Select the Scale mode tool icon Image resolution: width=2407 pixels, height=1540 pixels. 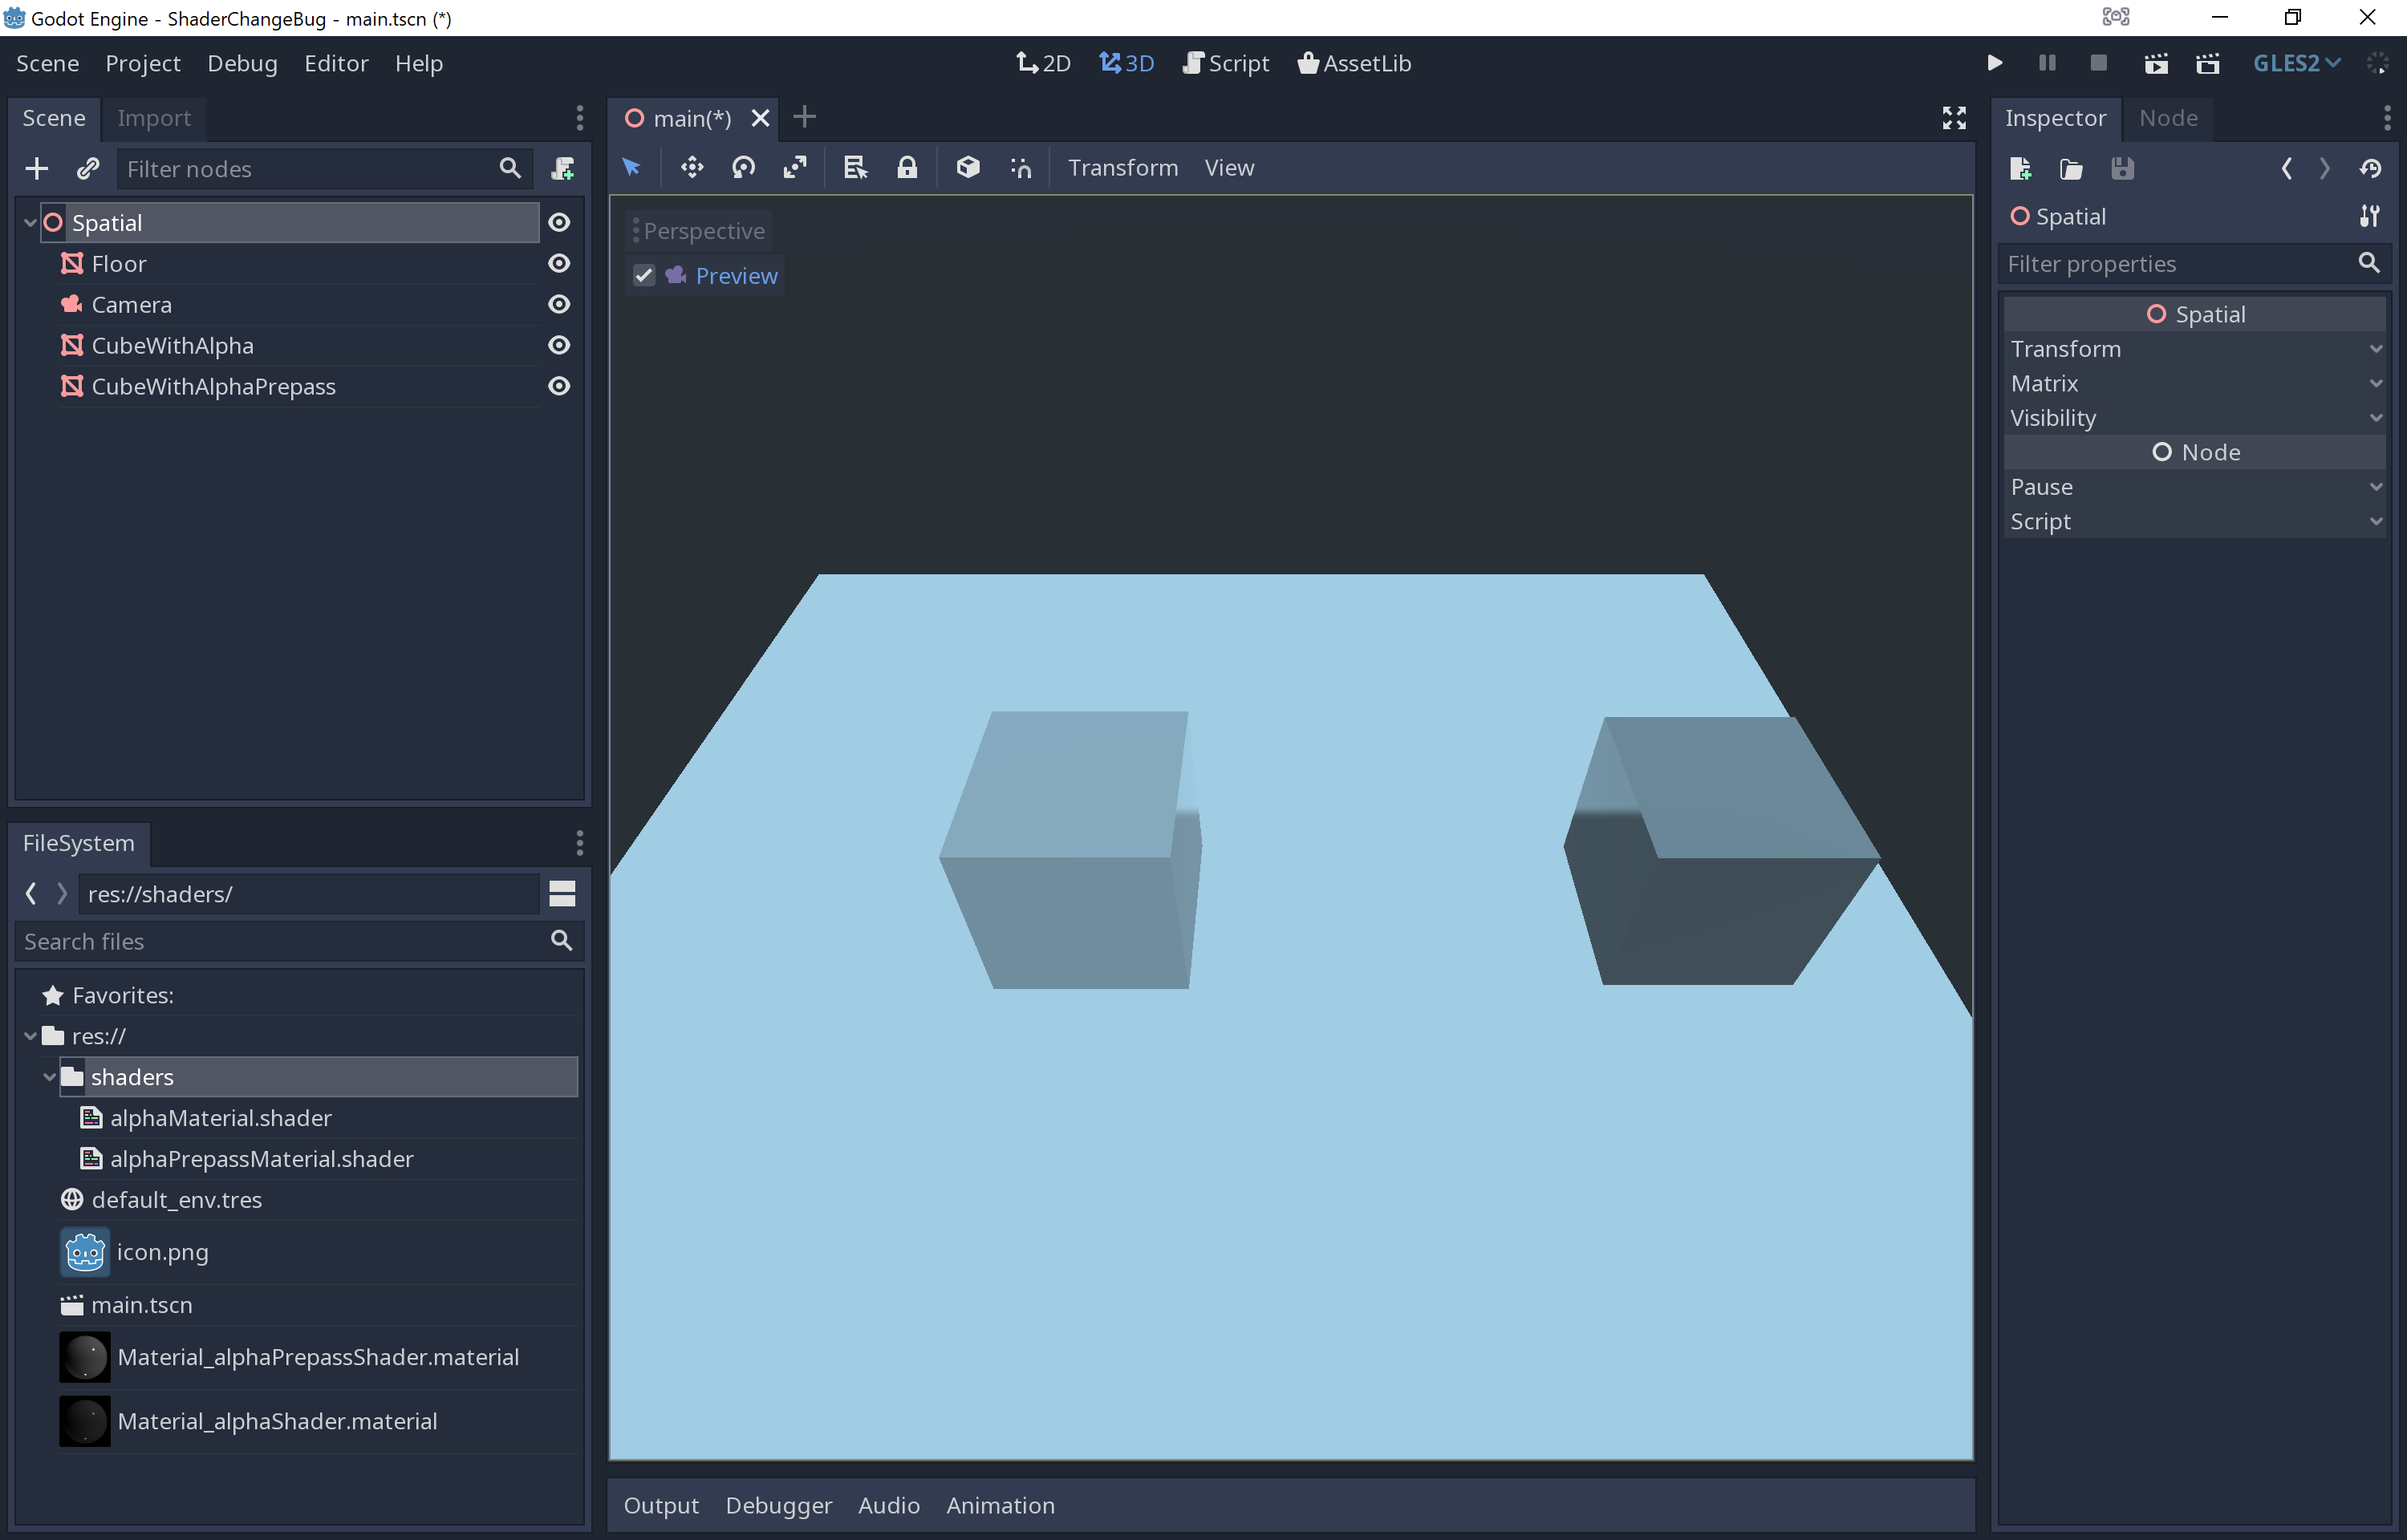(795, 167)
